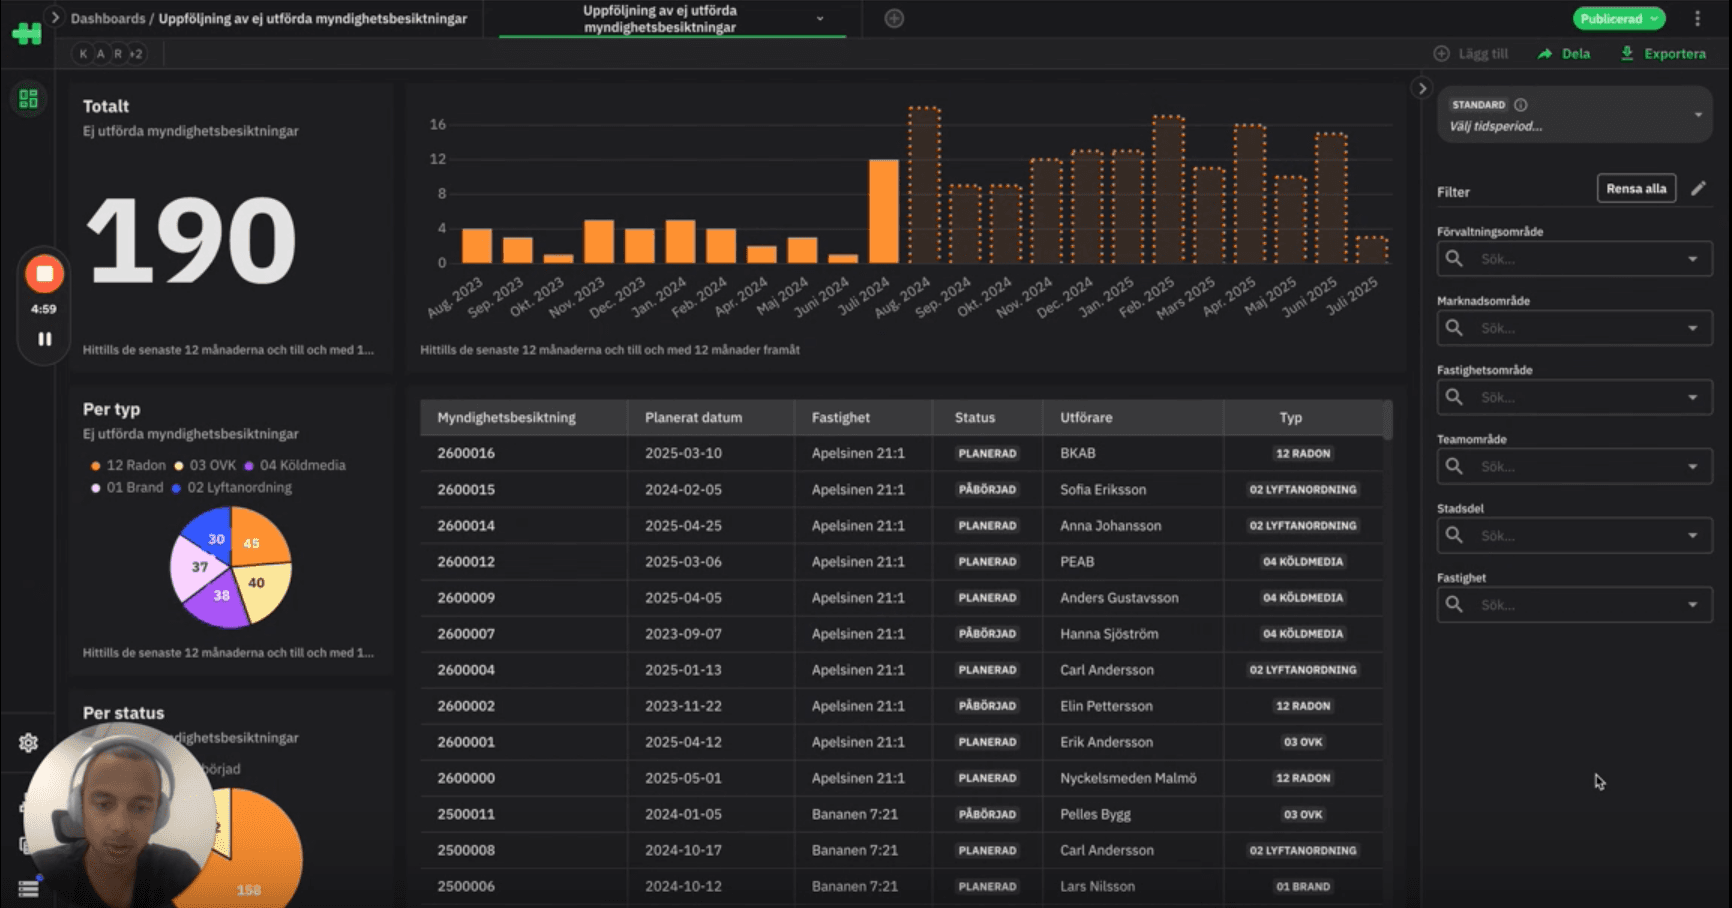Click the R user avatar
The image size is (1732, 908).
click(117, 54)
